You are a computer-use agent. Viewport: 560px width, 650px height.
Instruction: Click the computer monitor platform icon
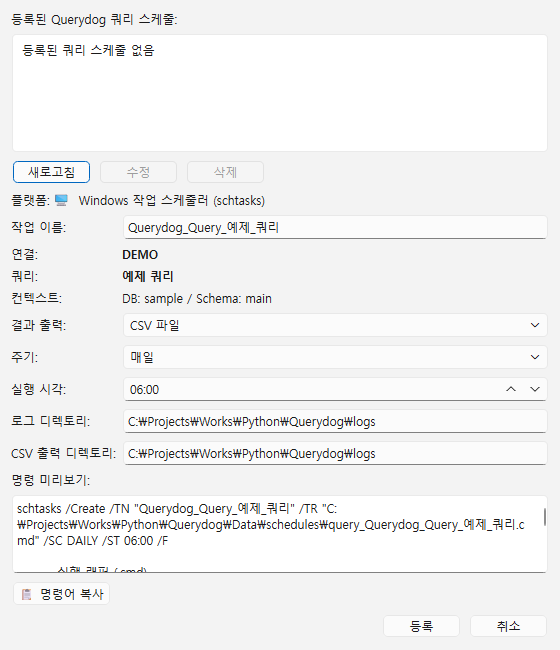(61, 200)
